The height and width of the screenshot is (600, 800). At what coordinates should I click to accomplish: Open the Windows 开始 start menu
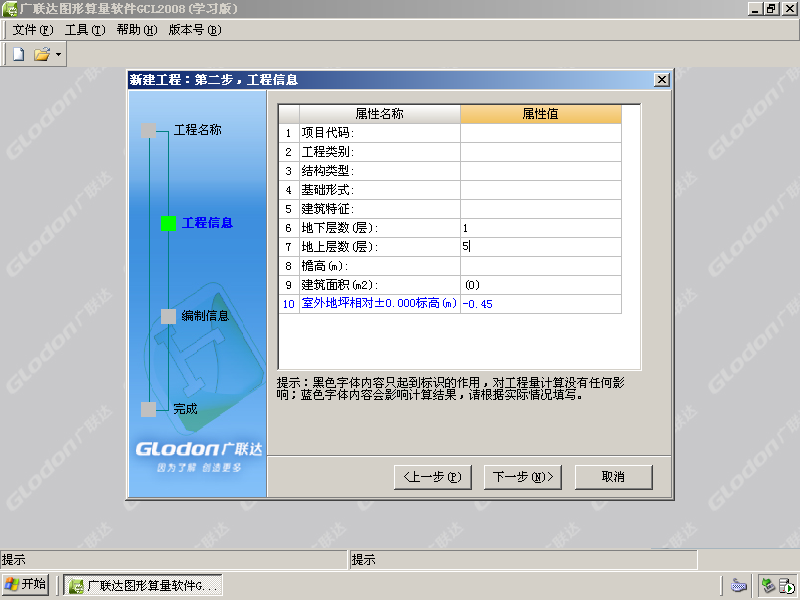coord(25,585)
